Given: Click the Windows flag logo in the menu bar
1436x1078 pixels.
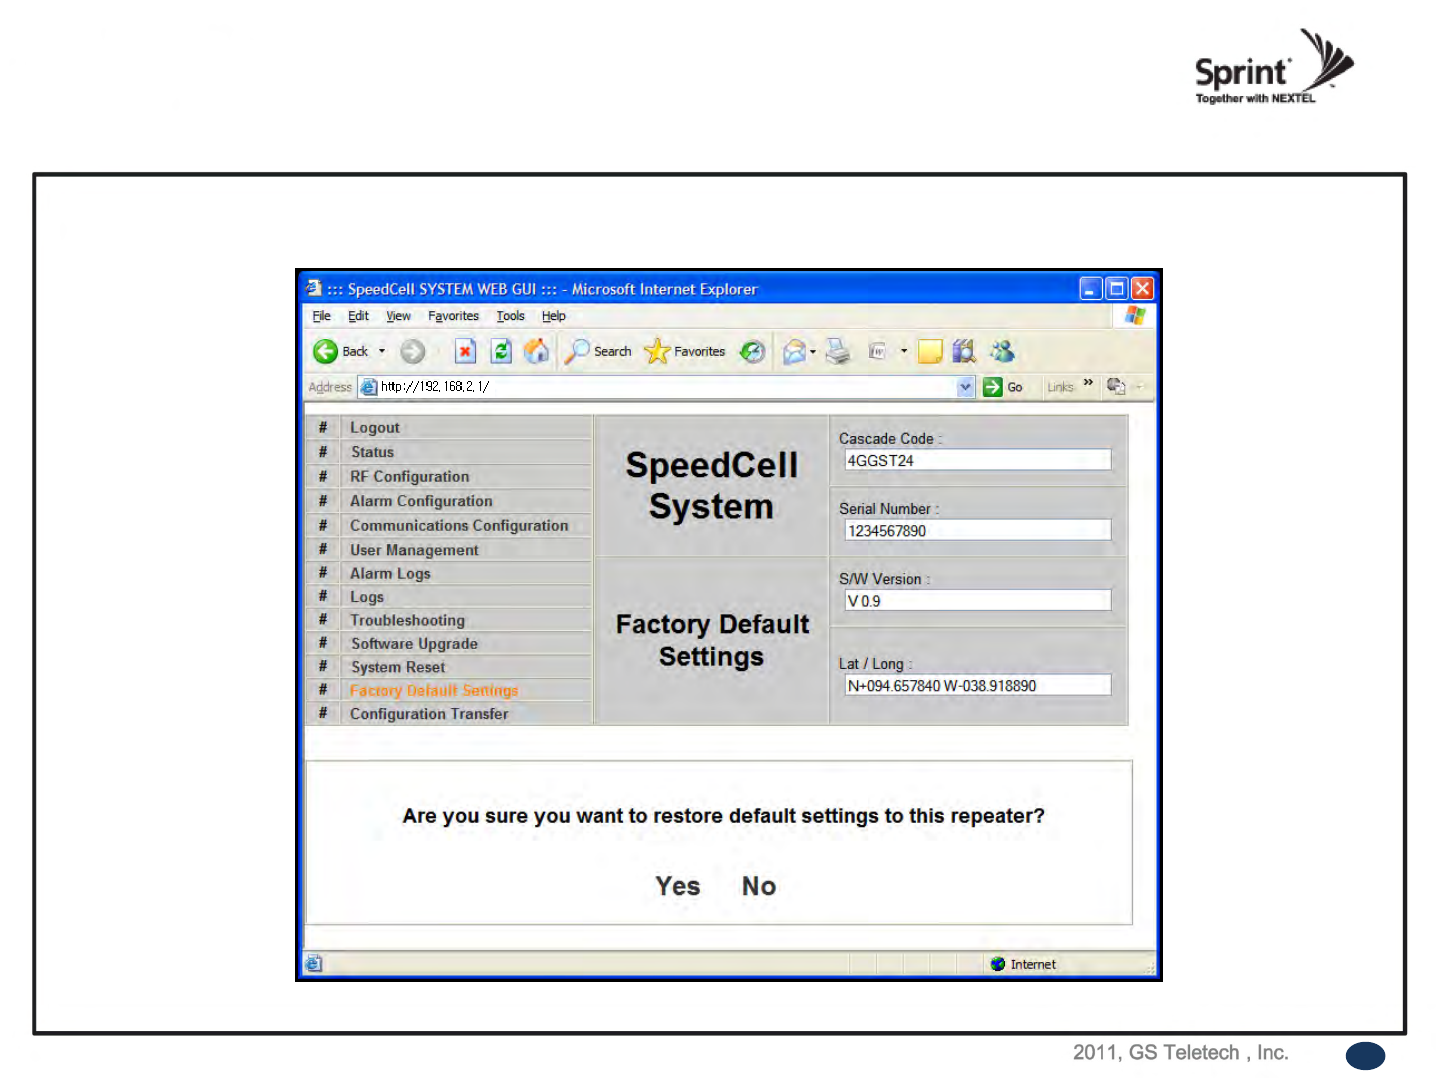Looking at the screenshot, I should pos(1134,315).
